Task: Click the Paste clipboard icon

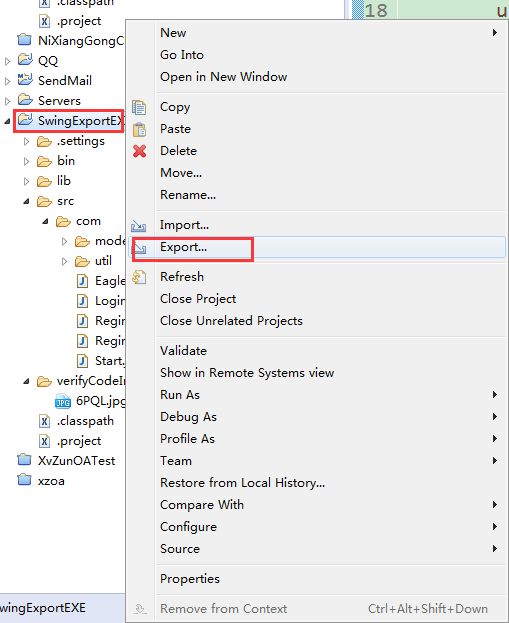Action: (139, 130)
